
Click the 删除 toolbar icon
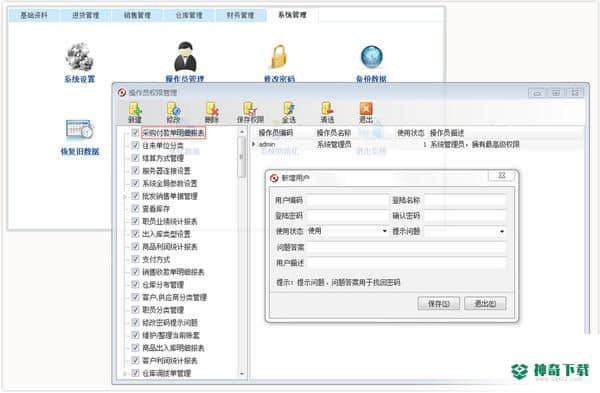coord(212,109)
